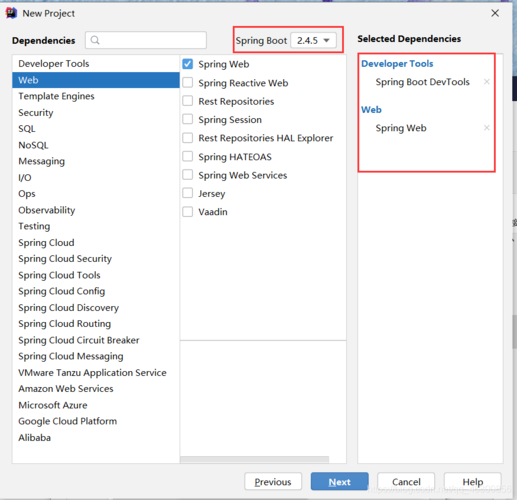This screenshot has height=500, width=517.
Task: Check the Vaadin dependency checkbox
Action: 188,212
